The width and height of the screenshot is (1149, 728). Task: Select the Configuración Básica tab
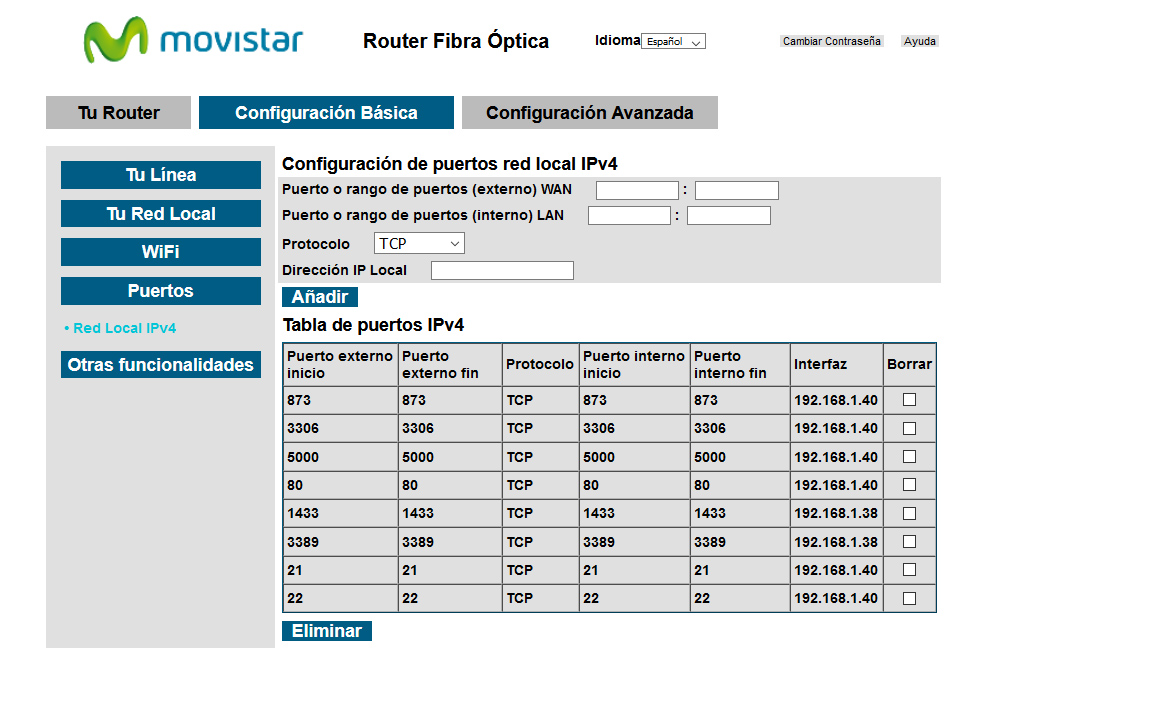[326, 113]
